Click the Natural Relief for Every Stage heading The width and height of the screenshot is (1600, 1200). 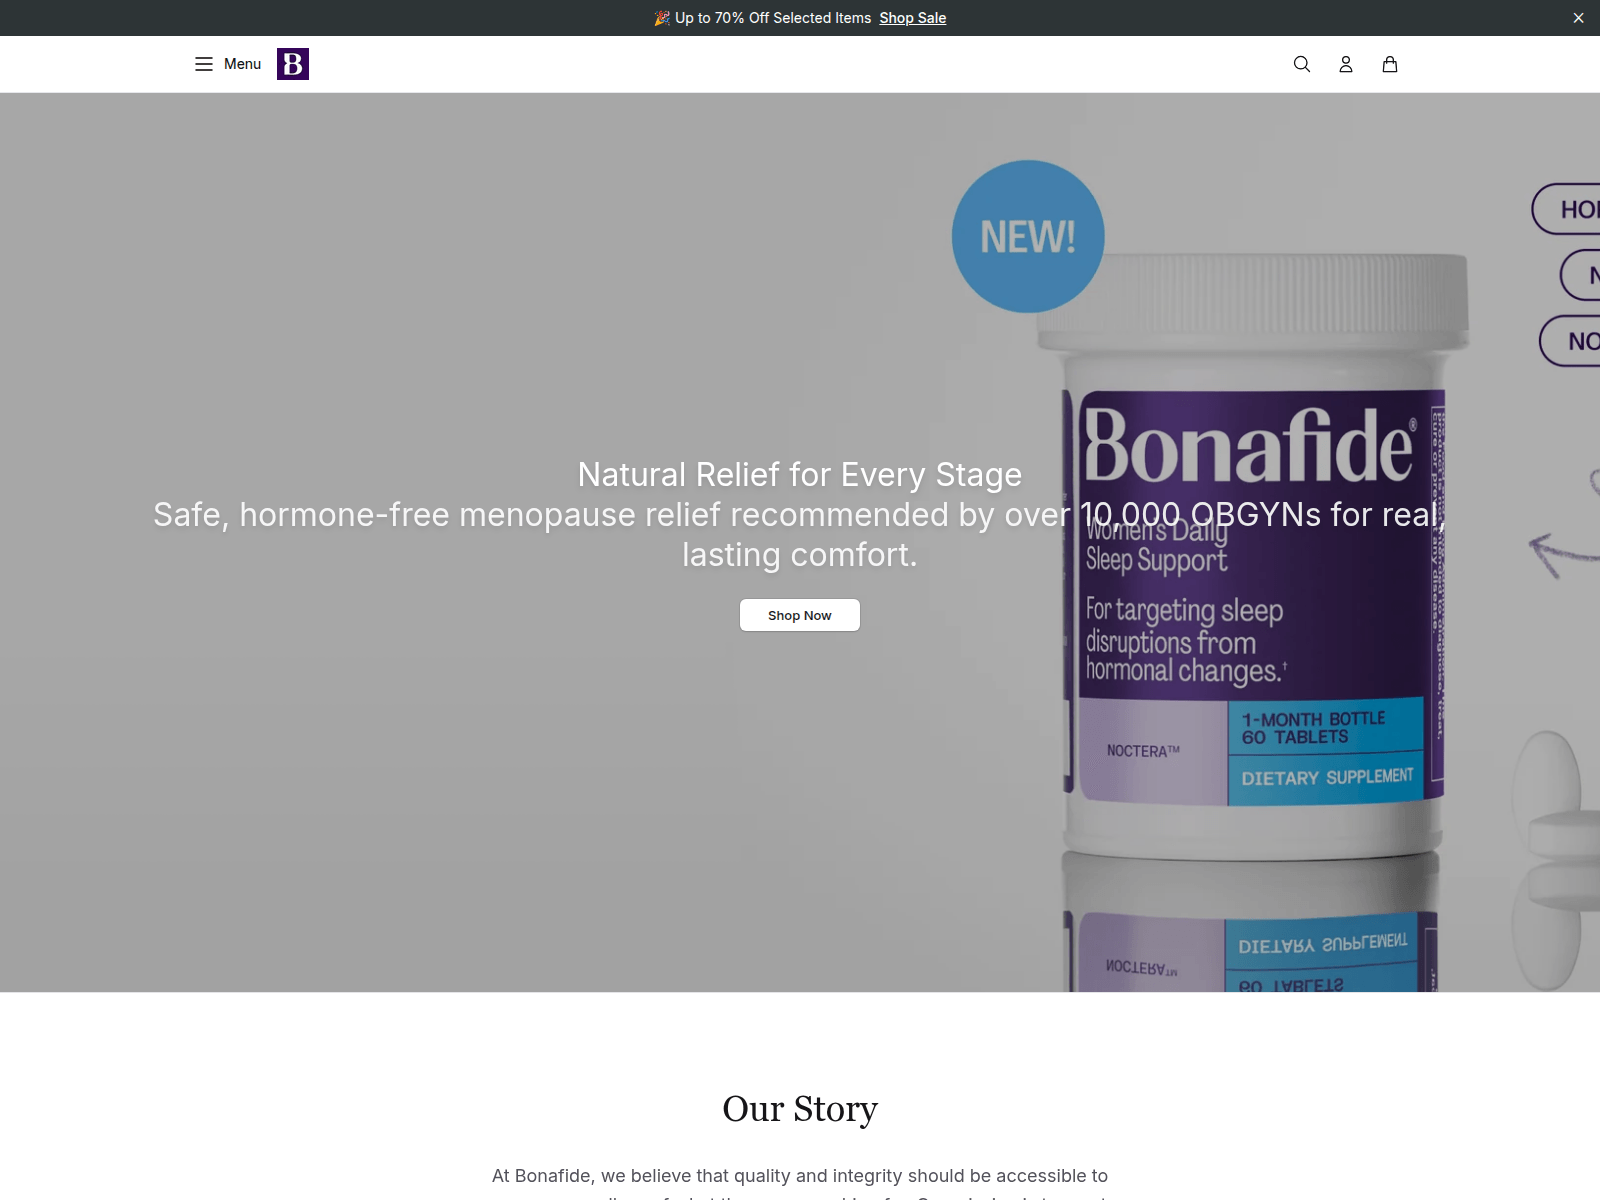pos(800,474)
